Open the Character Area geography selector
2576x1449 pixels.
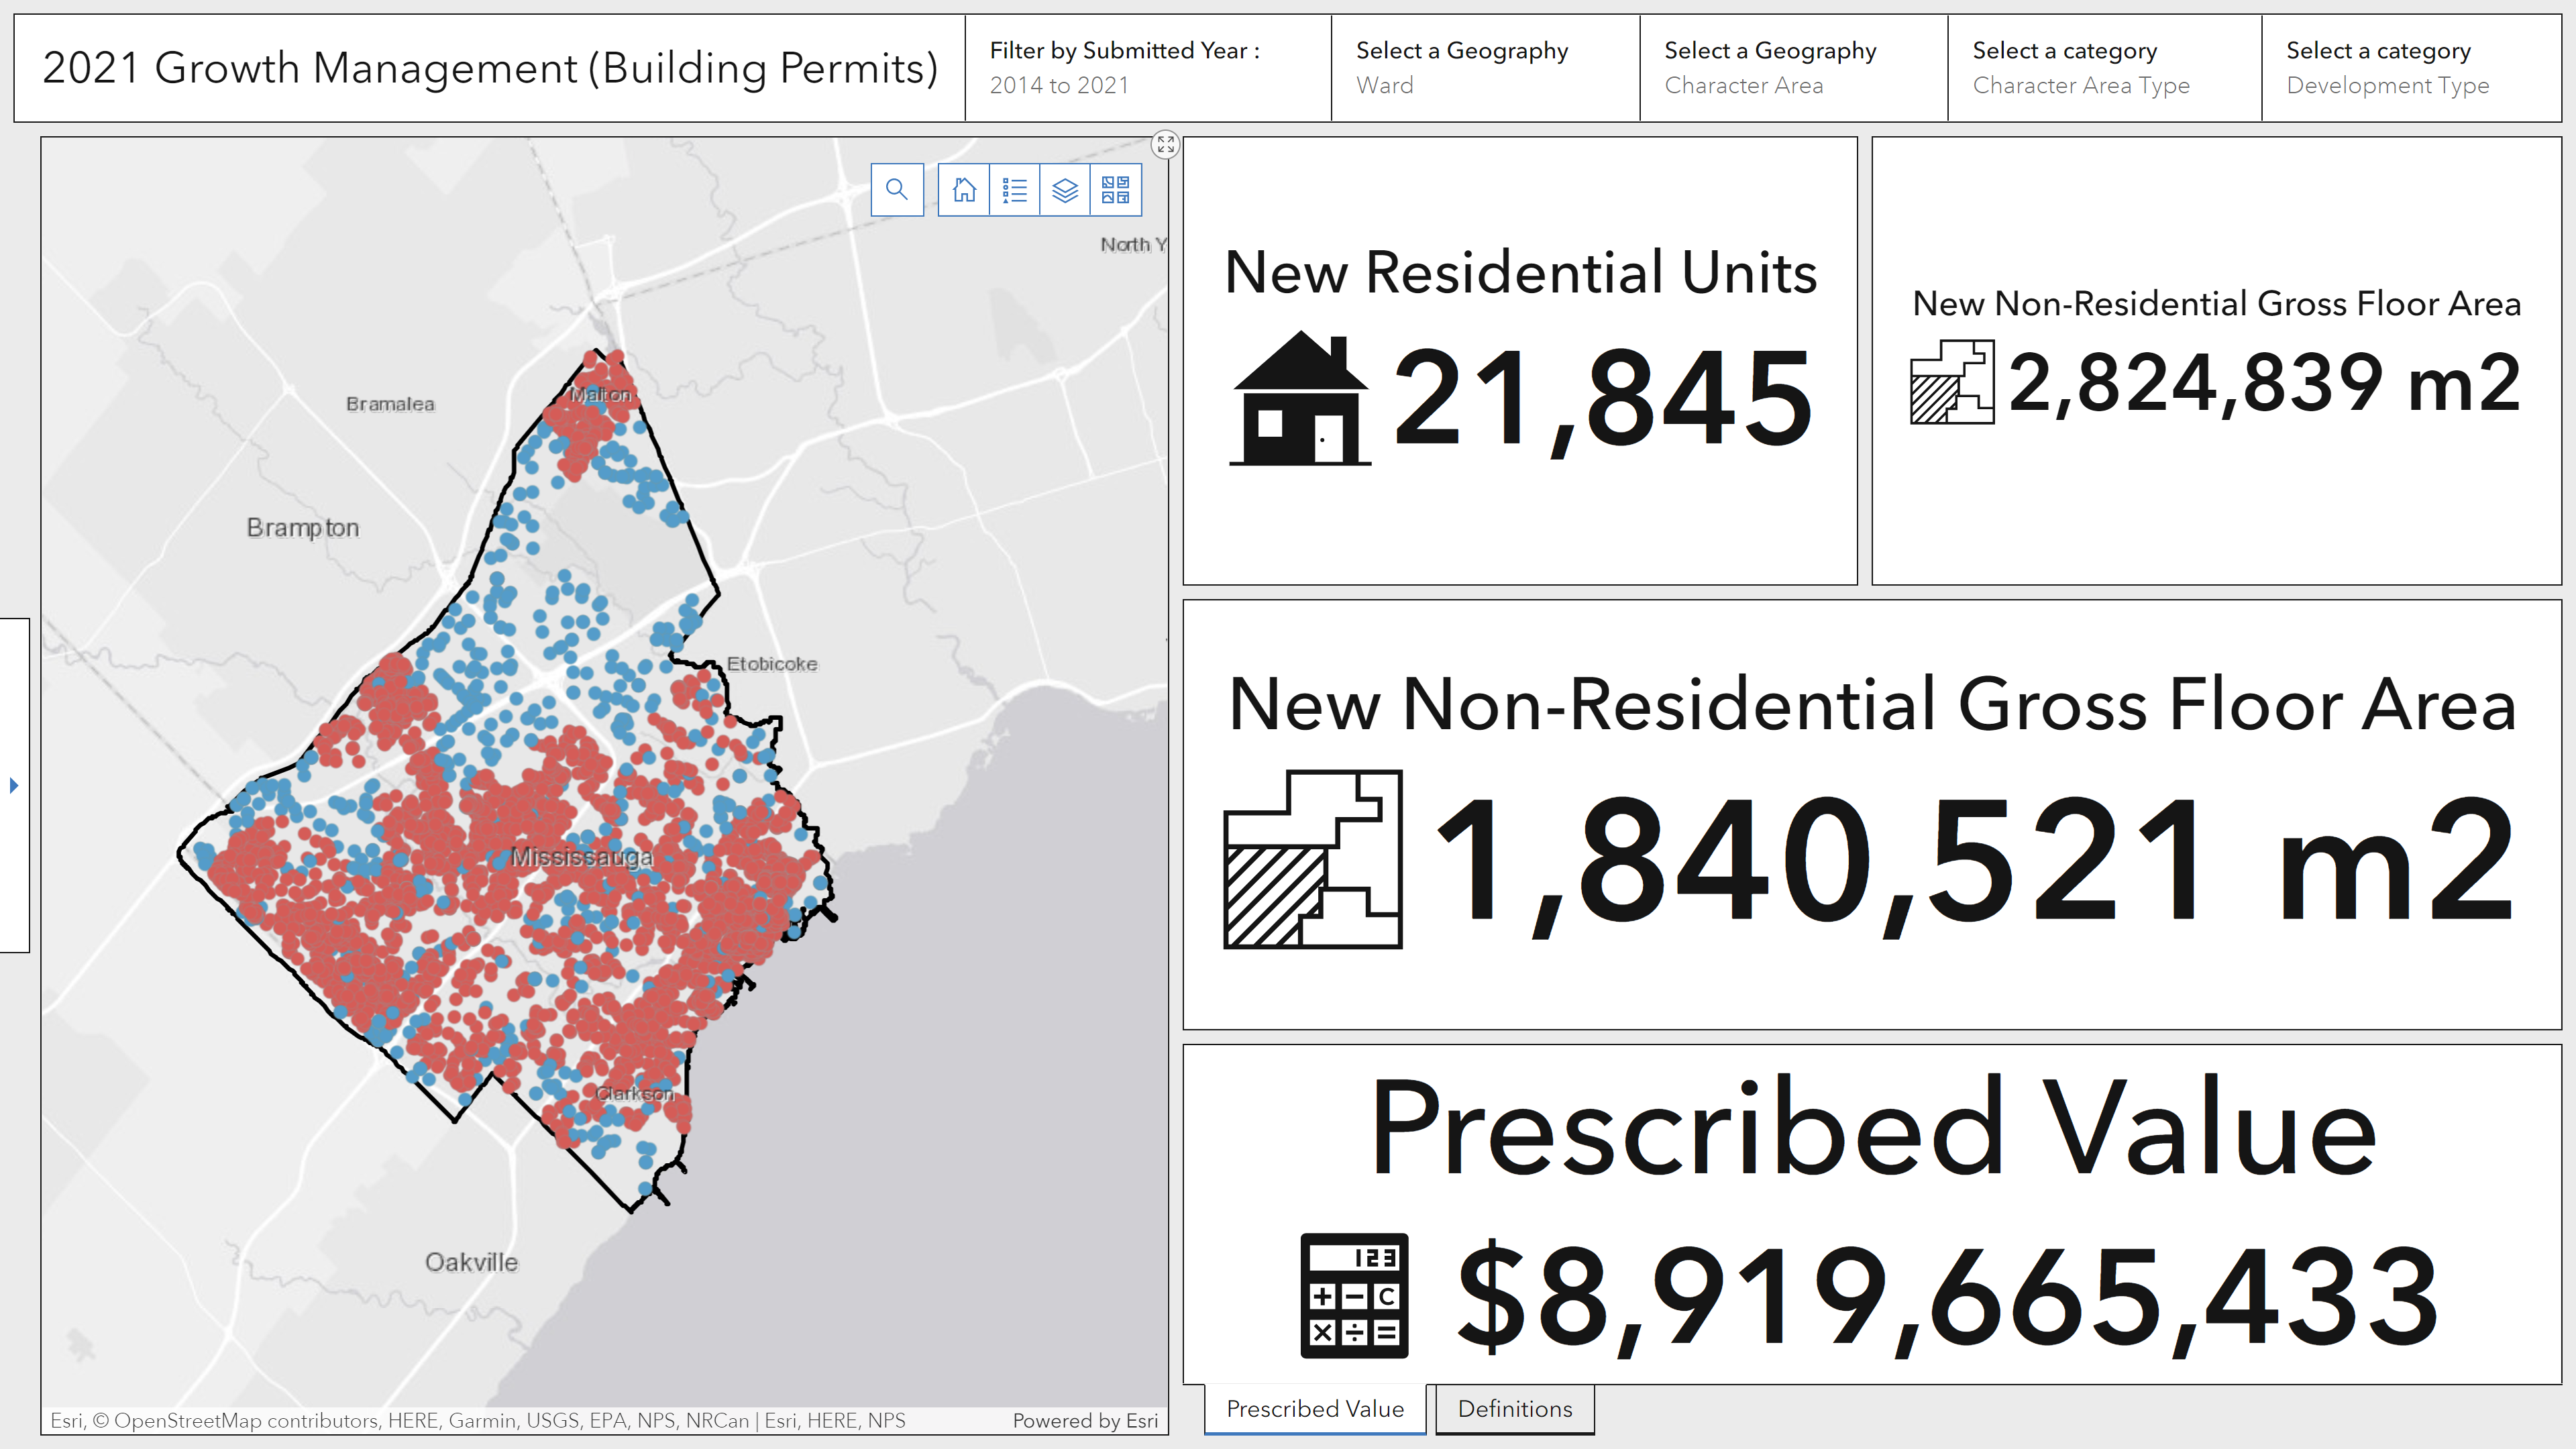(1792, 68)
